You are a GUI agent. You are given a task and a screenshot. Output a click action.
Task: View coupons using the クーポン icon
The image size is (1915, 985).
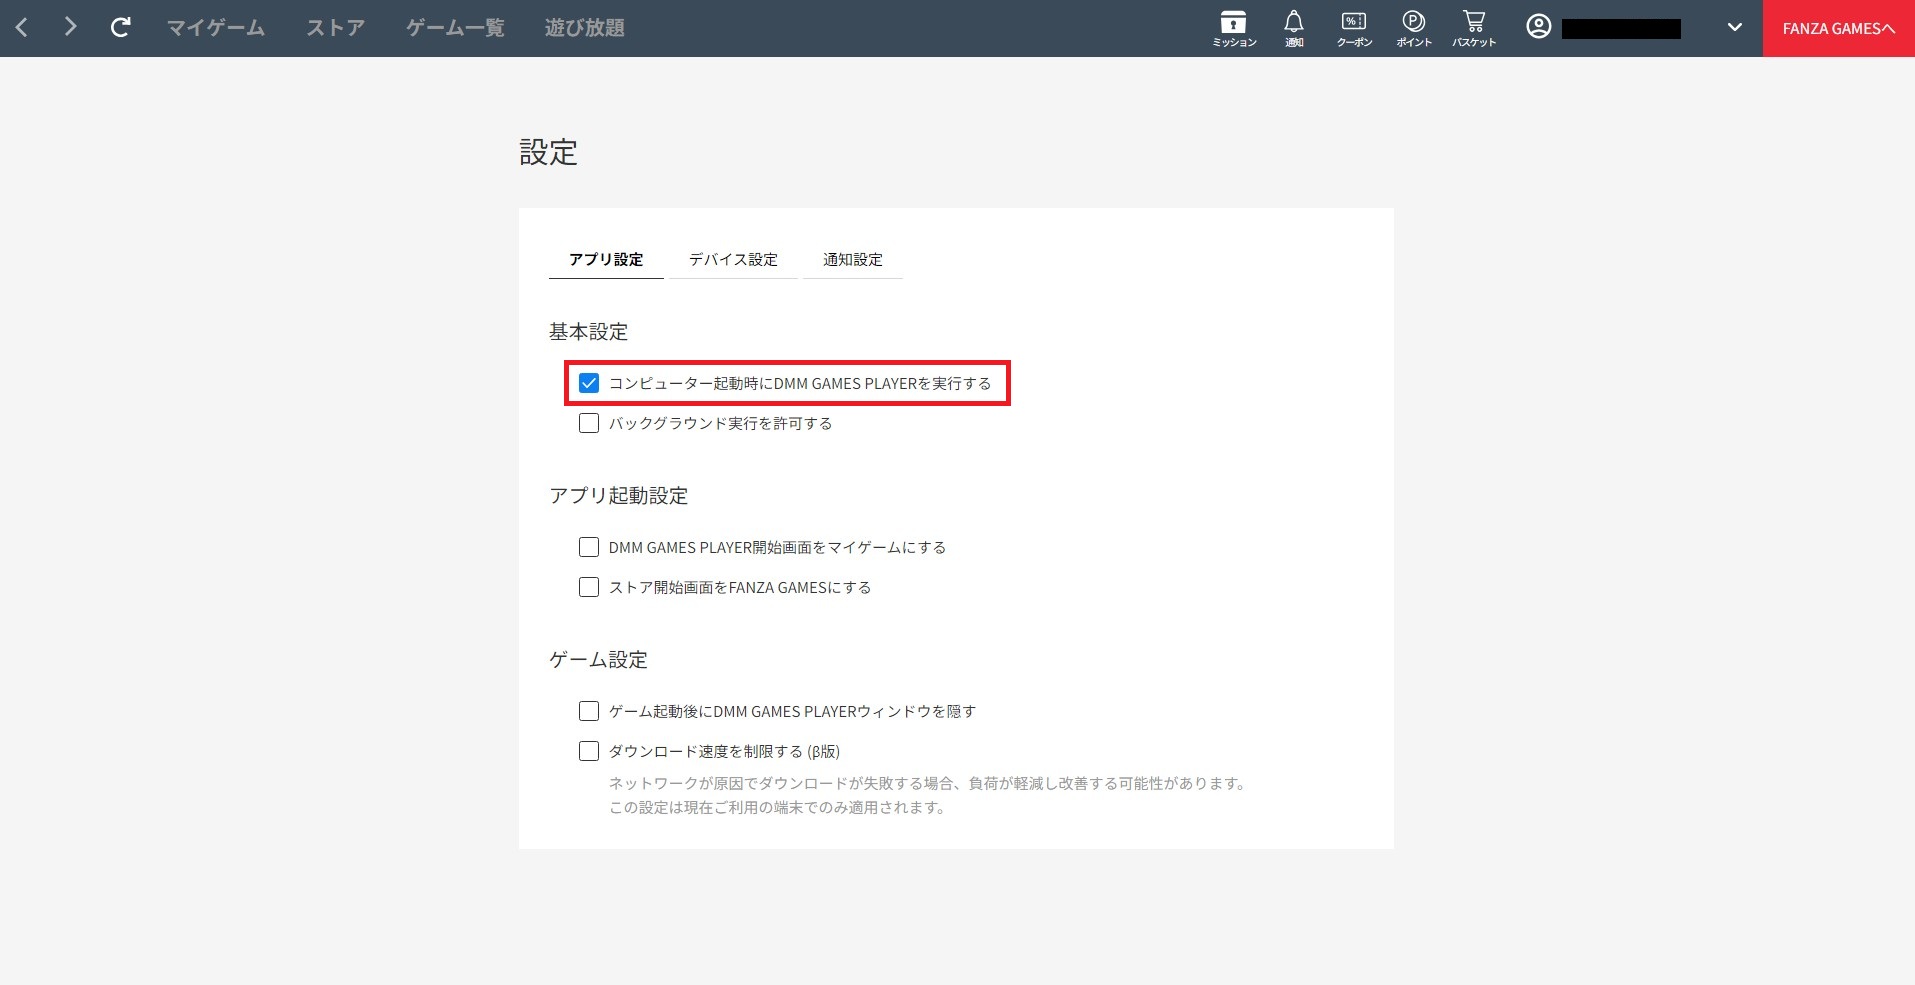point(1353,27)
